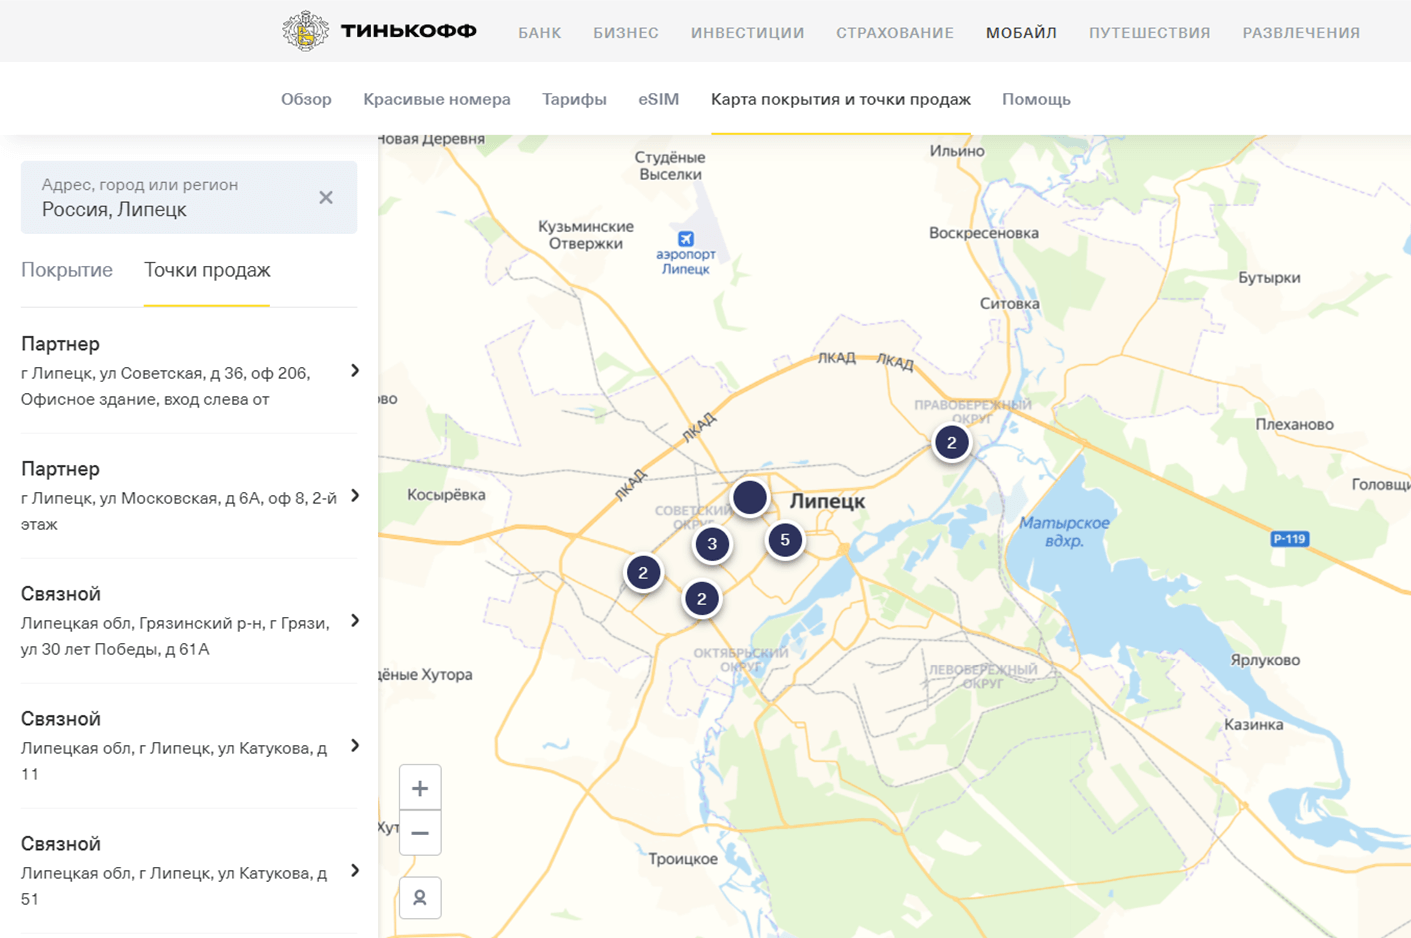Select the Точки продаж tab
This screenshot has height=938, width=1411.
(x=207, y=270)
